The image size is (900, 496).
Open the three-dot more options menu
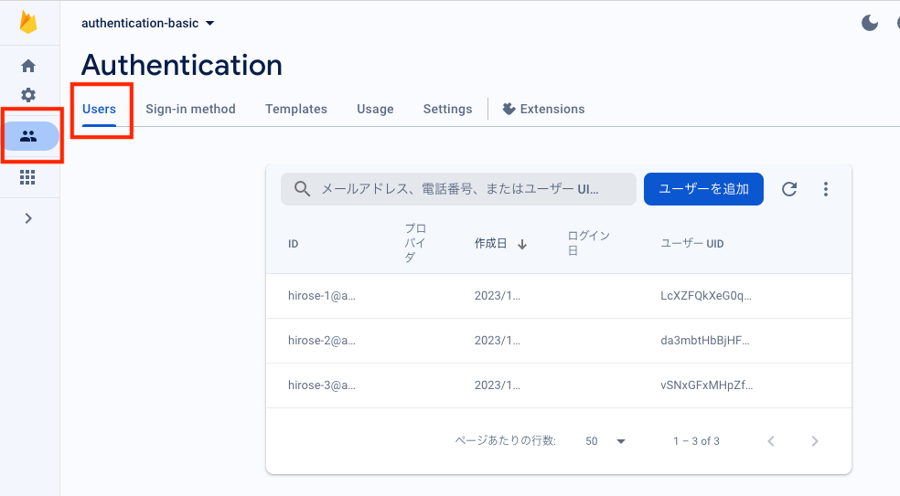[826, 189]
